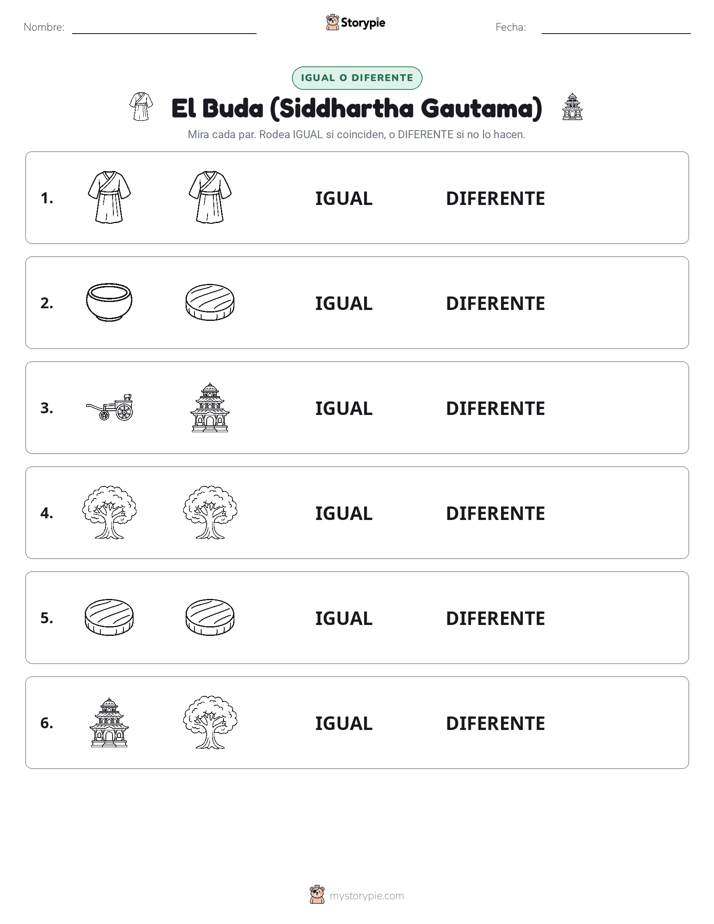This screenshot has height=924, width=714.
Task: Click the second robe in row 1
Action: point(210,197)
